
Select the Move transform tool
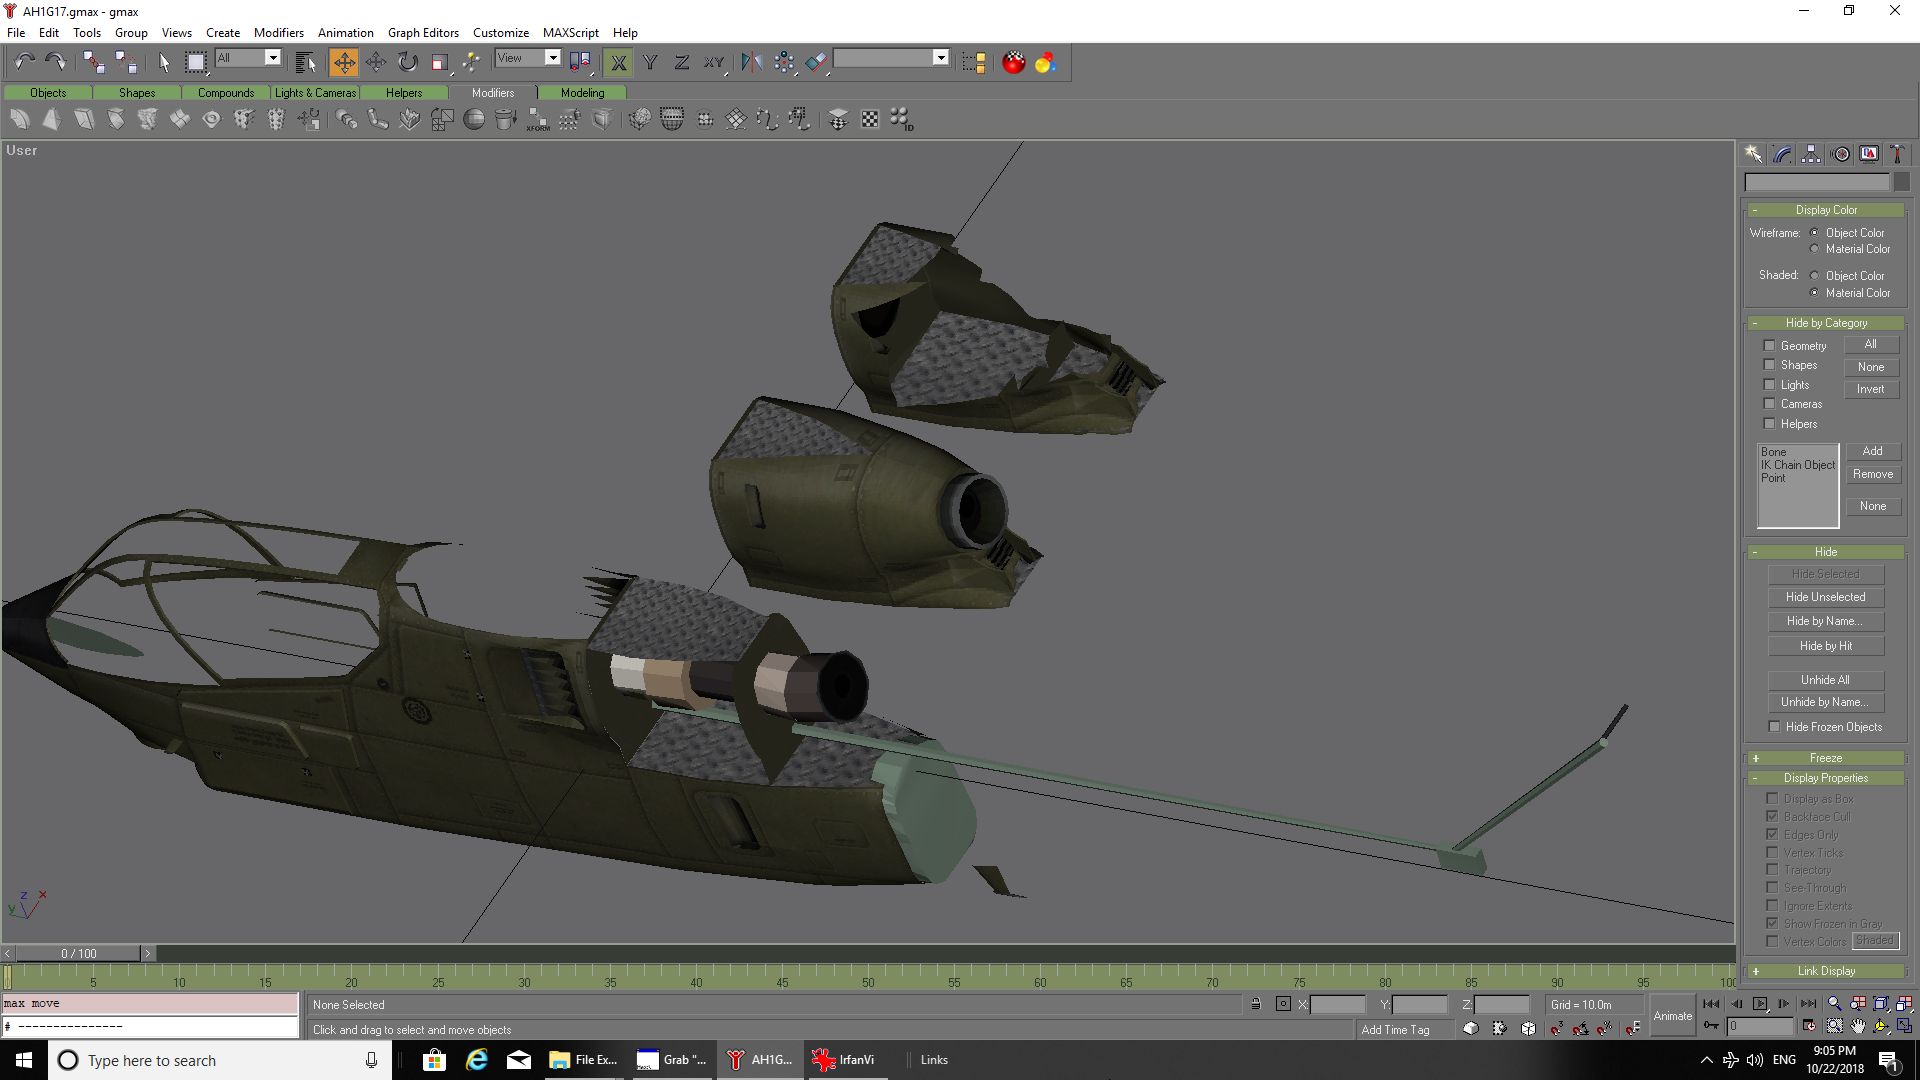pos(343,63)
